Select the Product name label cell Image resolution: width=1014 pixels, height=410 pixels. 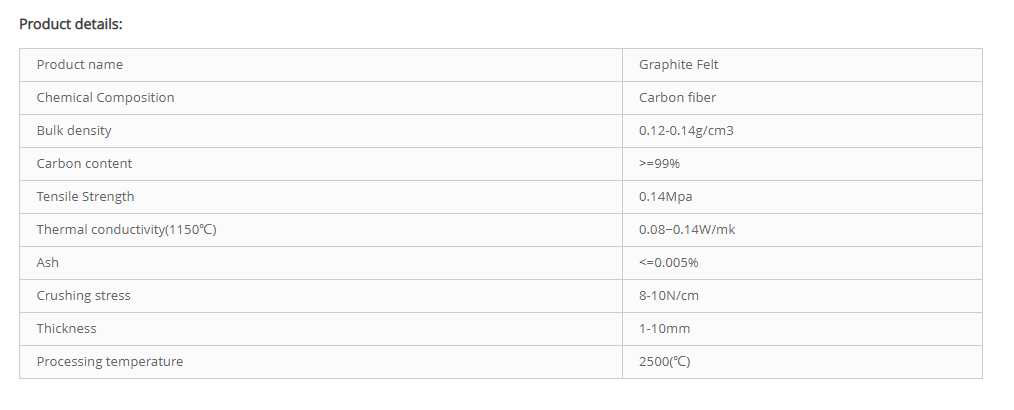click(80, 65)
